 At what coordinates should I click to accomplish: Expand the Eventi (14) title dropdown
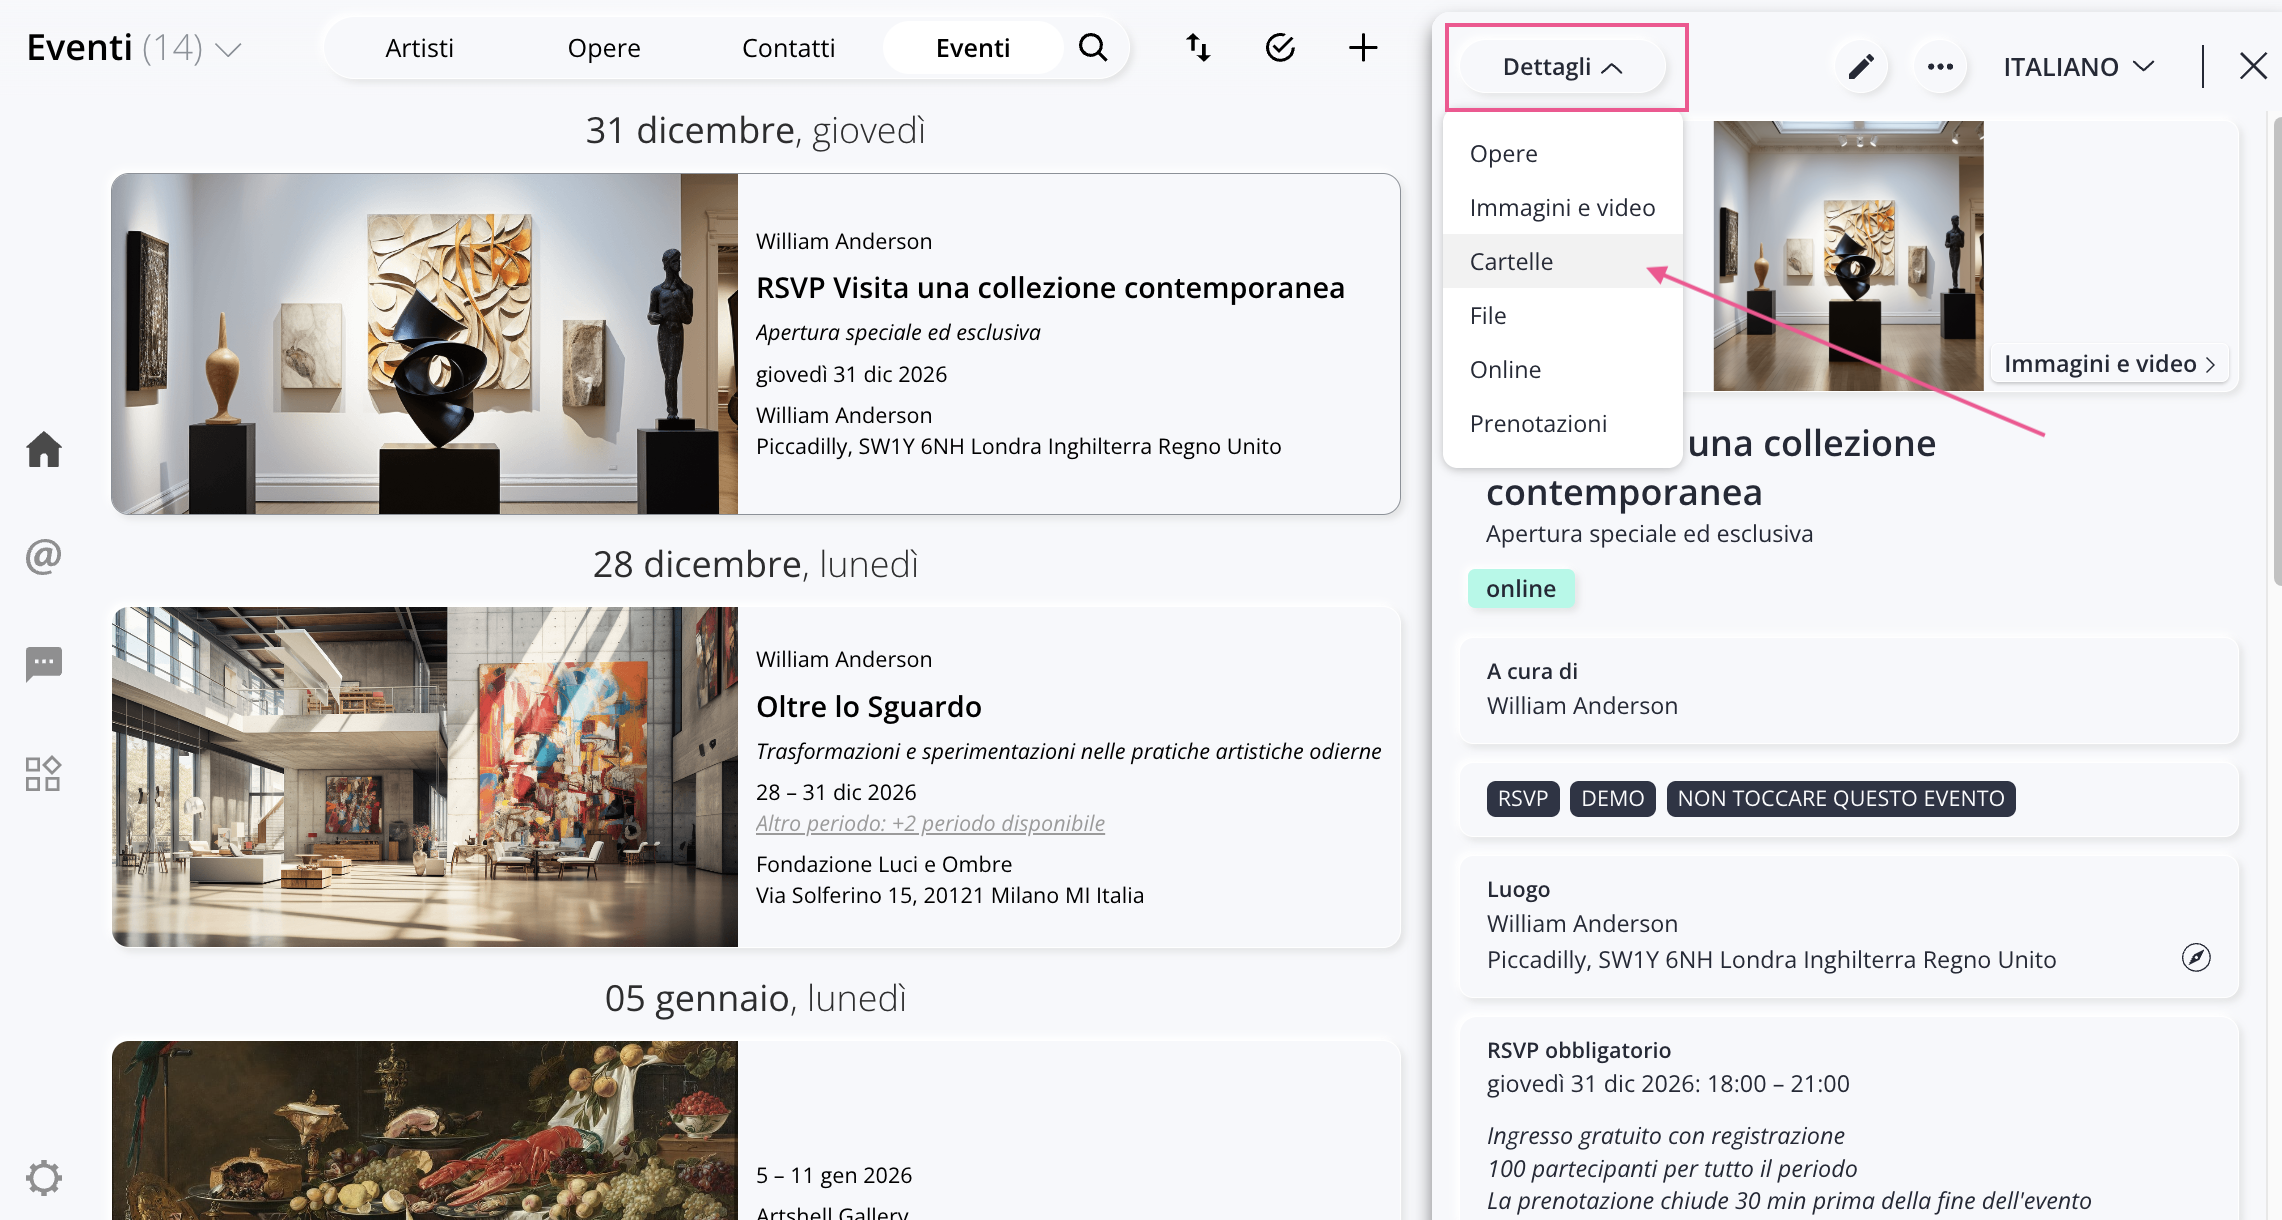[229, 49]
